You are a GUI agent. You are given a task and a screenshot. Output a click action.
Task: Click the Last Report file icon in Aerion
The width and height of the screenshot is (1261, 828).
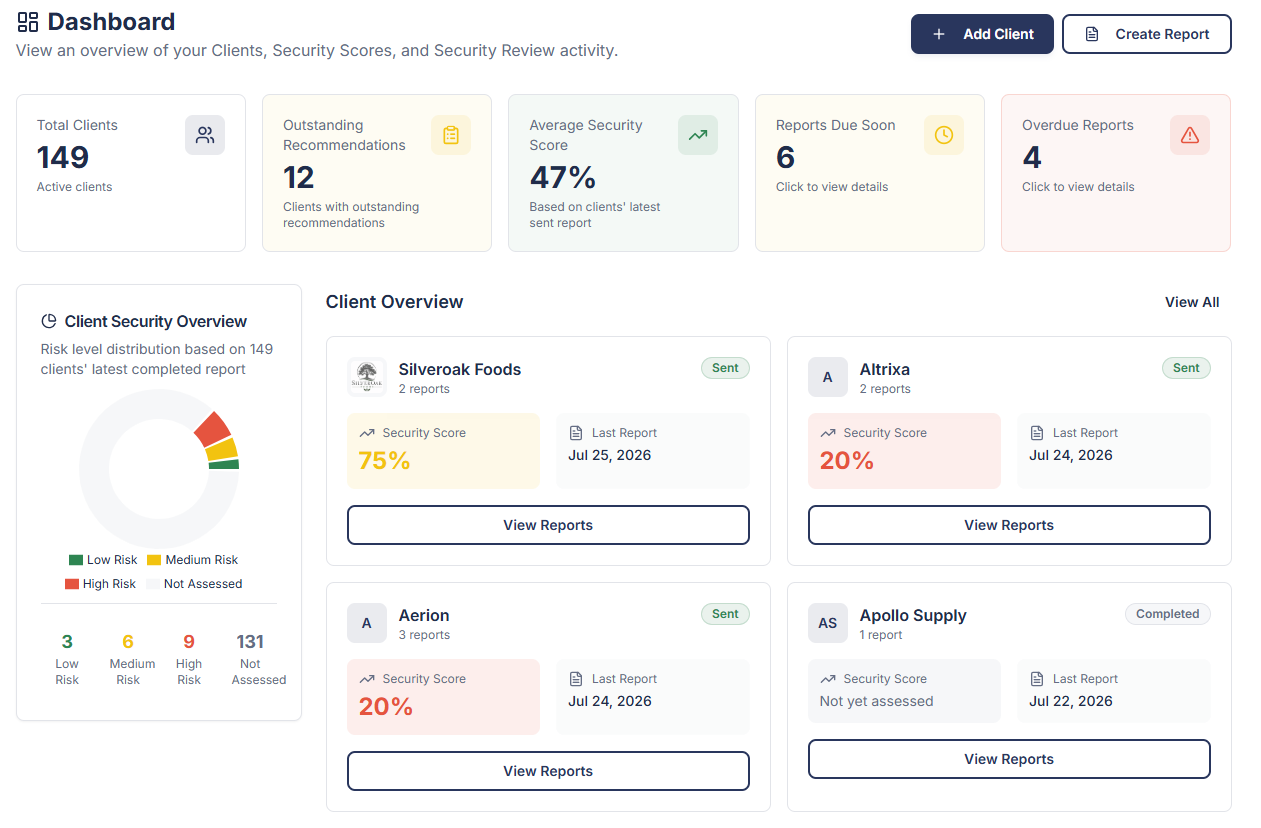(x=576, y=679)
